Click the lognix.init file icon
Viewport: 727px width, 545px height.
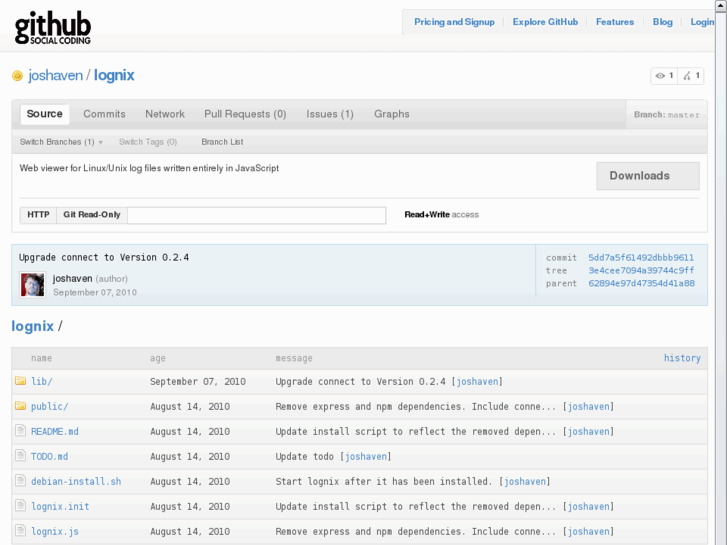(20, 506)
